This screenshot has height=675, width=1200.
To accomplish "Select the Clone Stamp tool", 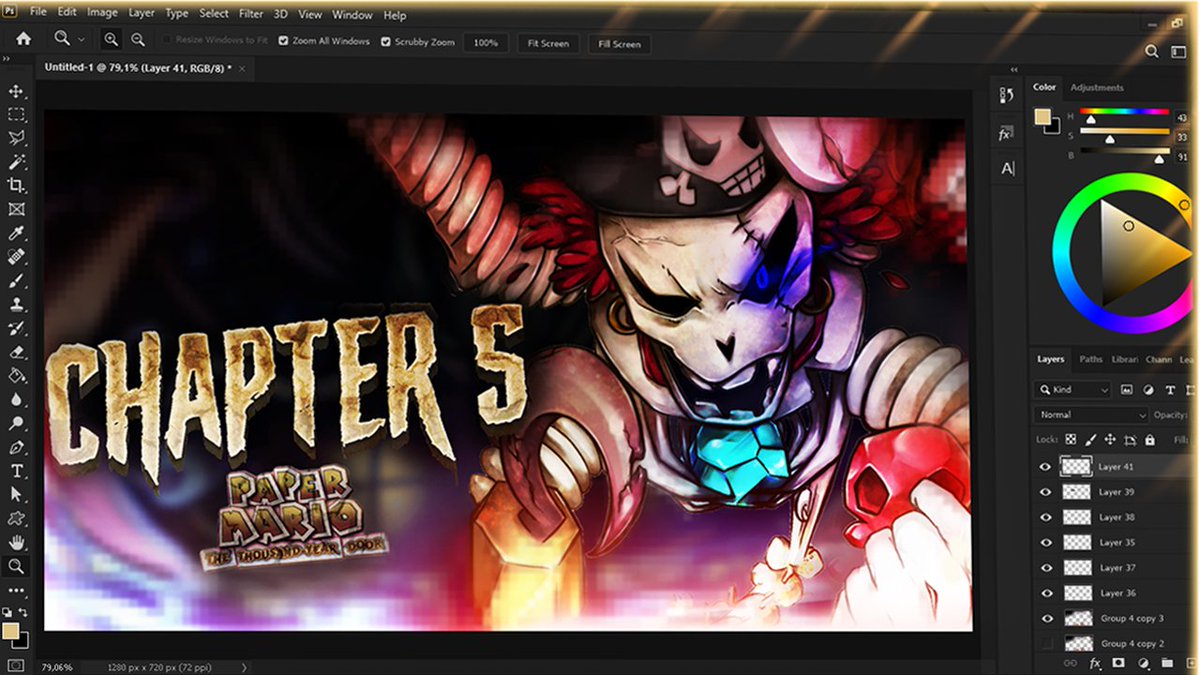I will [x=17, y=305].
